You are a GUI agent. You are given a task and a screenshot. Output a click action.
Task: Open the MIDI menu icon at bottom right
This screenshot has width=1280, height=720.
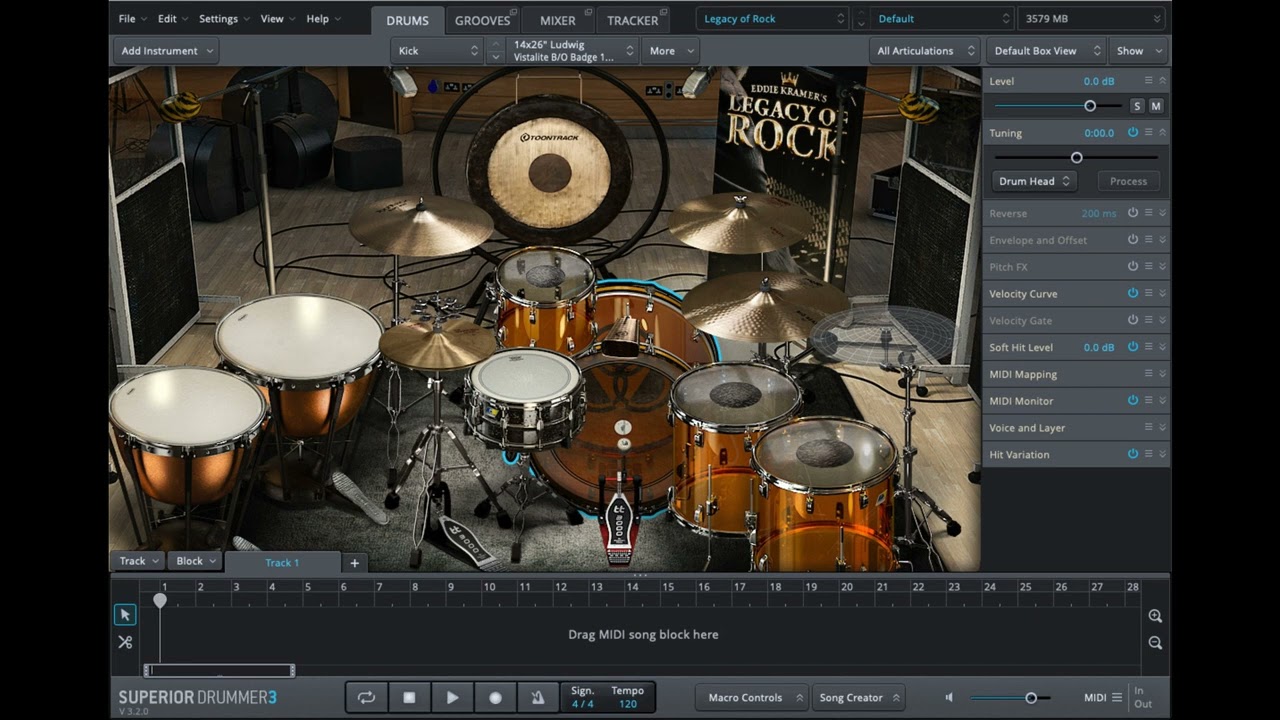[x=1116, y=698]
